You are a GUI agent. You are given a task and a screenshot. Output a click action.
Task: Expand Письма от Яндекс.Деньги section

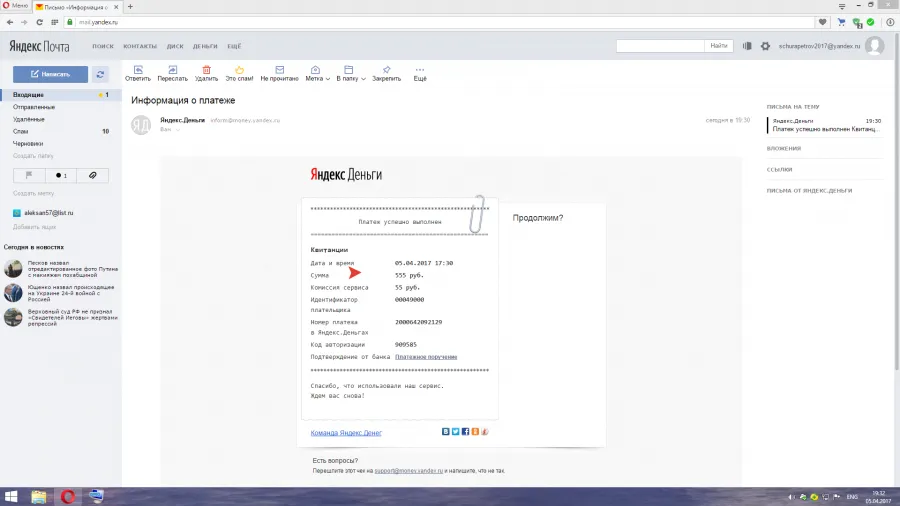(x=809, y=190)
